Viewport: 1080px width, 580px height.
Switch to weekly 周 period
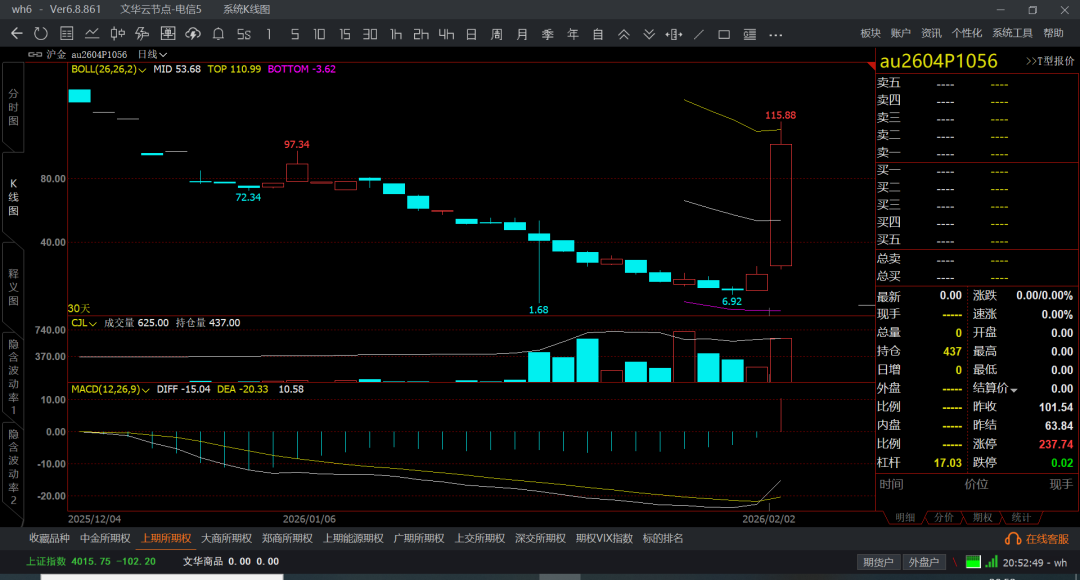pyautogui.click(x=497, y=34)
